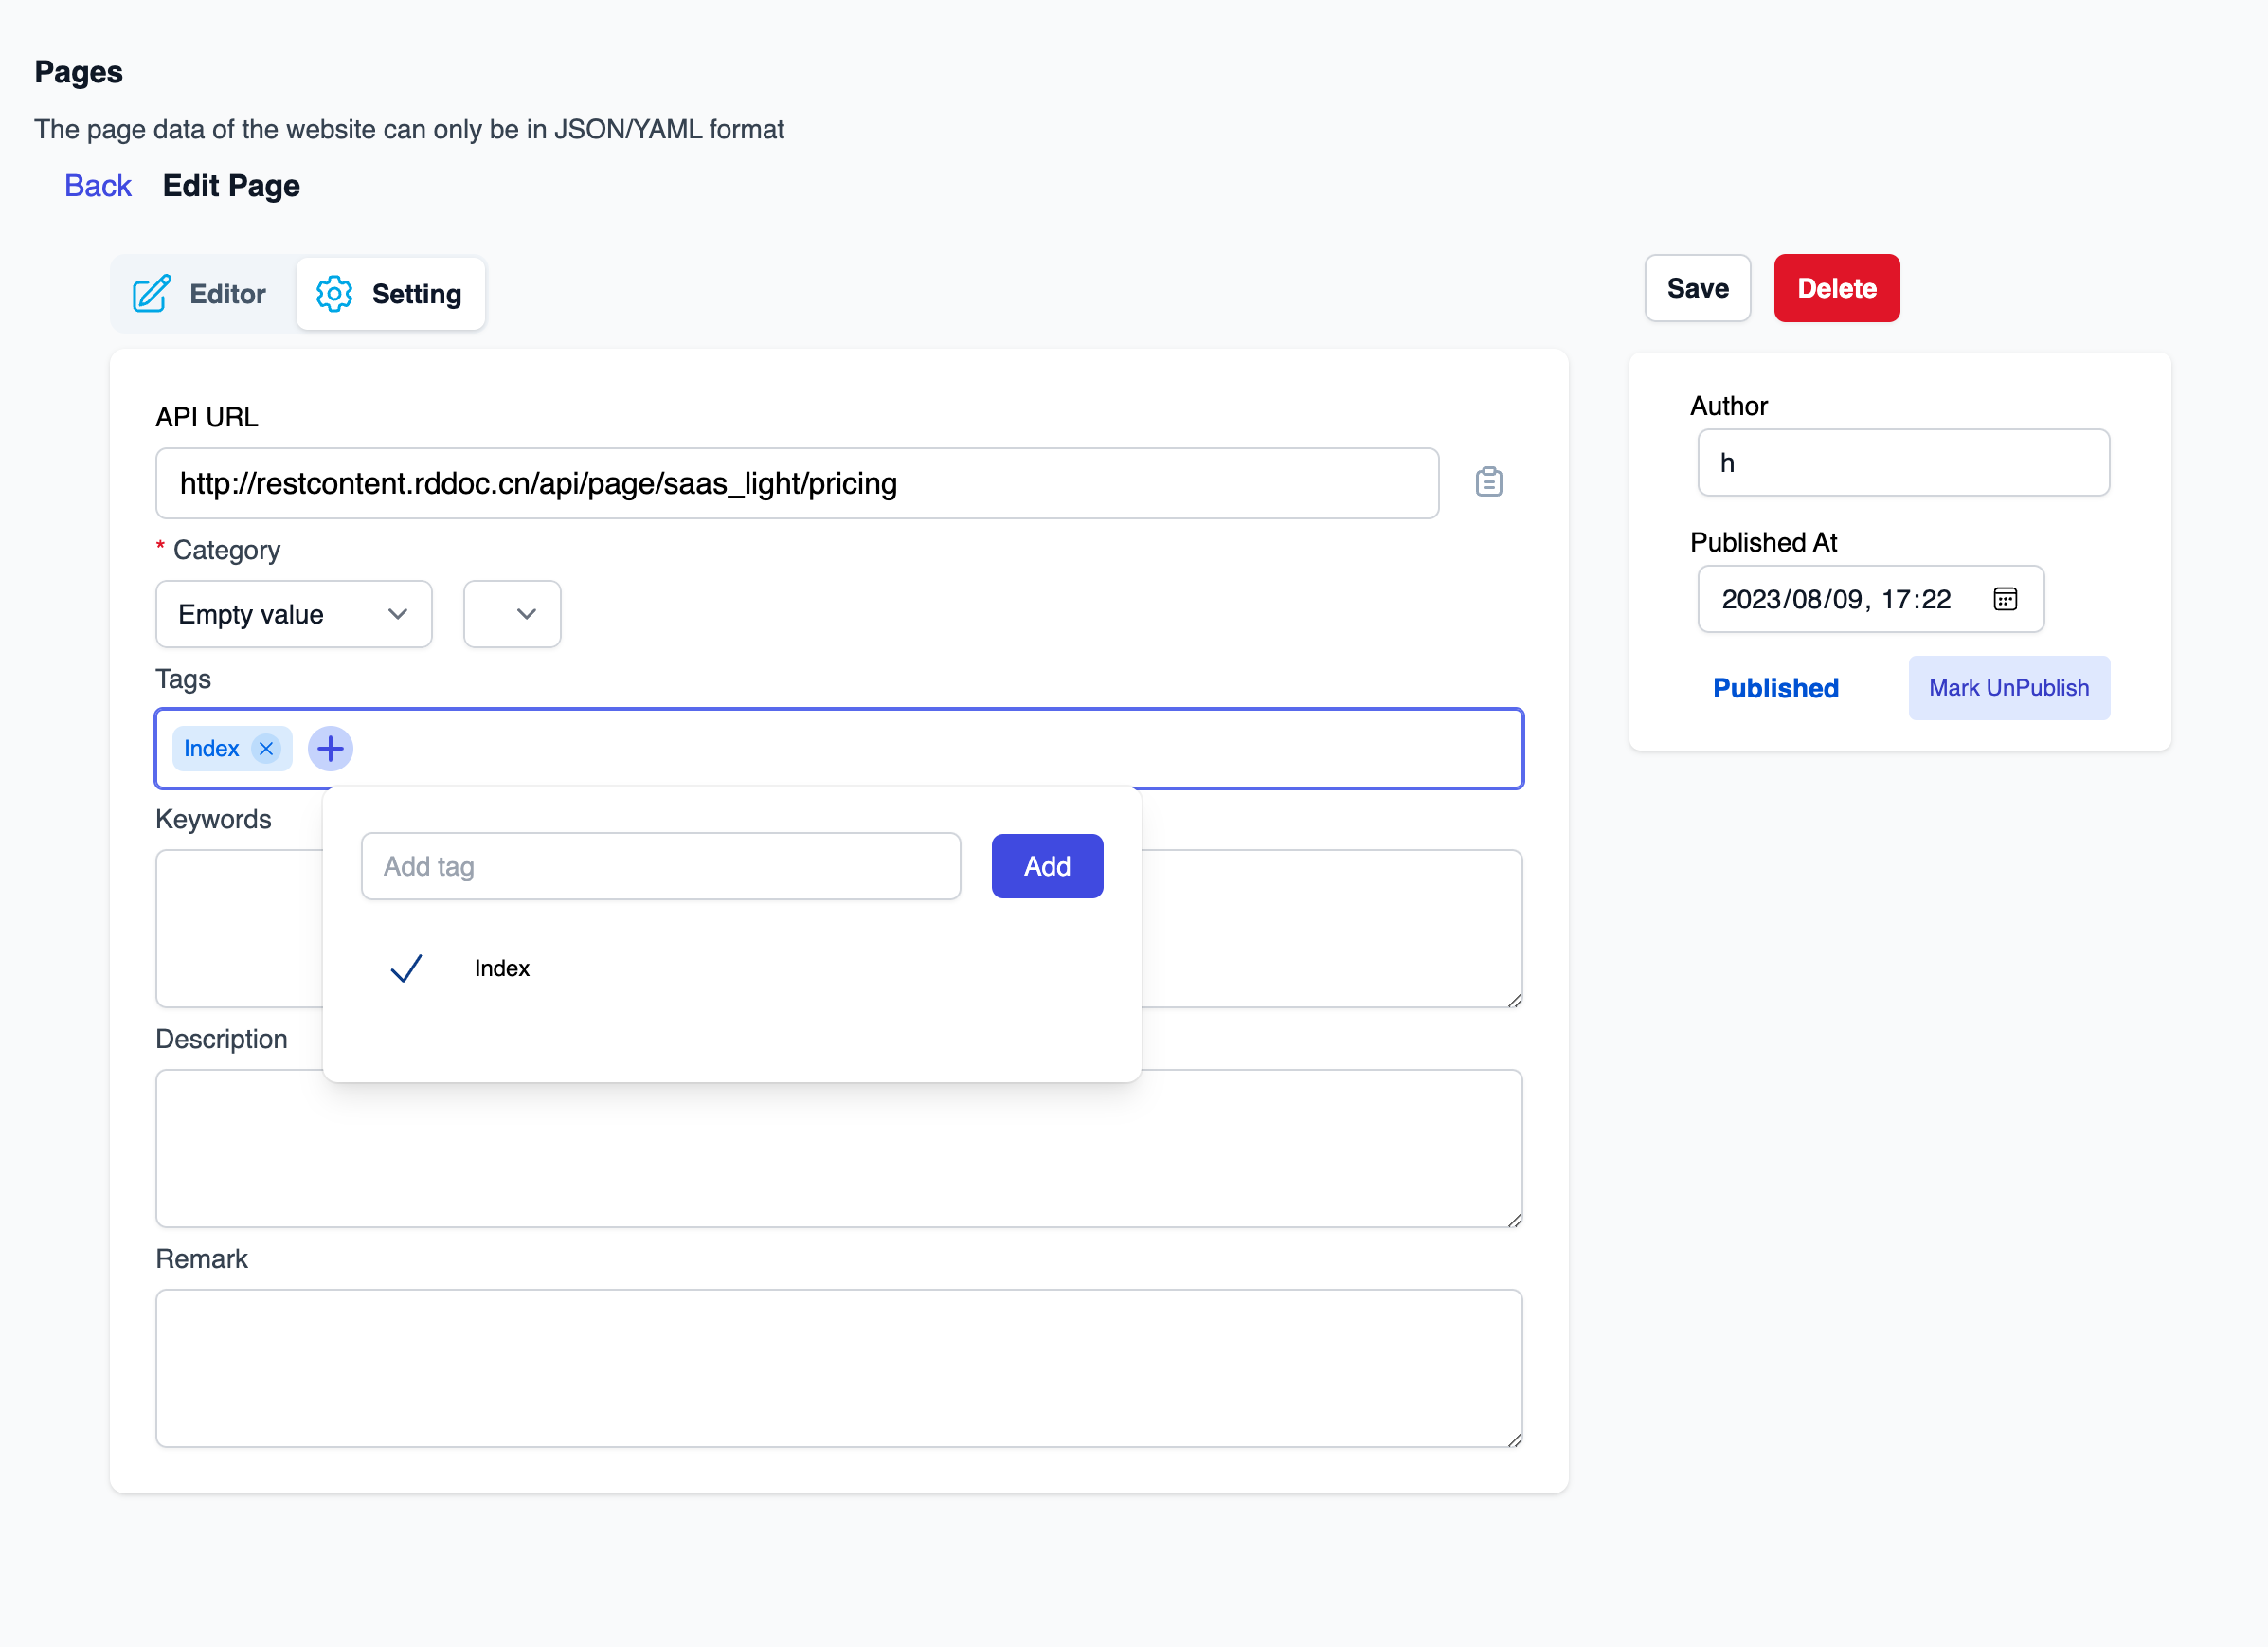
Task: Click the blue Add button
Action: [x=1046, y=866]
